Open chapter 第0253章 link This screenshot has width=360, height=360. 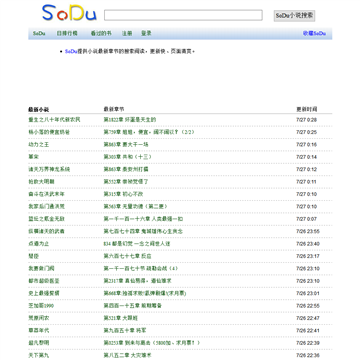(152, 343)
